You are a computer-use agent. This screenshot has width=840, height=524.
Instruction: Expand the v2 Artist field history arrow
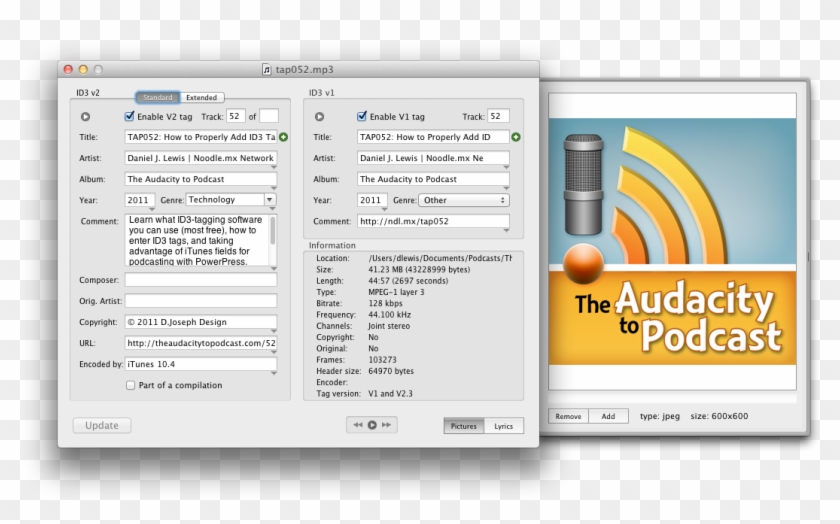point(274,167)
